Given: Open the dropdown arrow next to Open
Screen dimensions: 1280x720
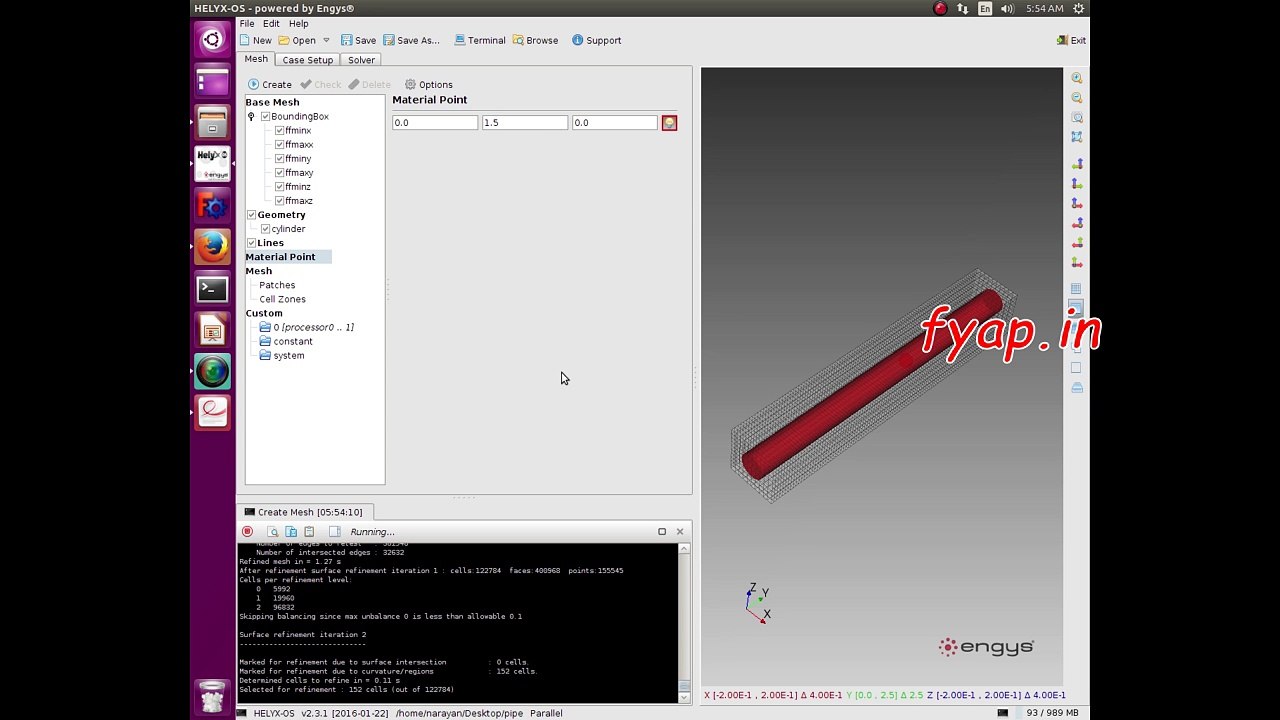Looking at the screenshot, I should pos(326,41).
